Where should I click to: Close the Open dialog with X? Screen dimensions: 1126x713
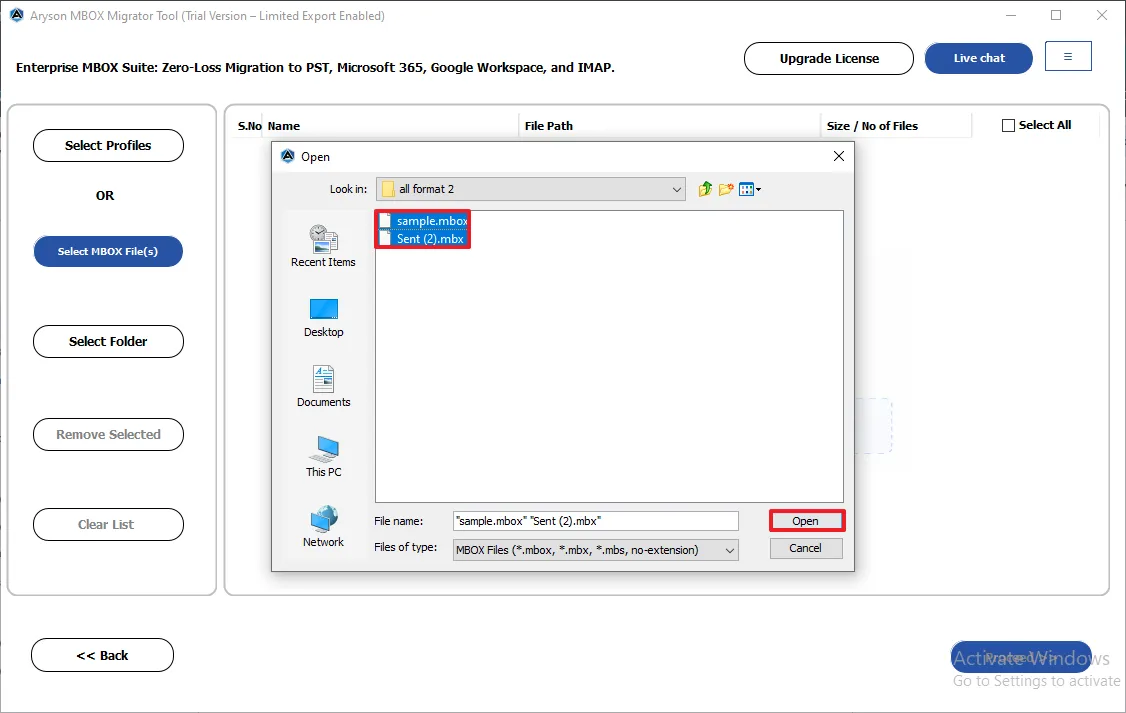[x=838, y=157]
